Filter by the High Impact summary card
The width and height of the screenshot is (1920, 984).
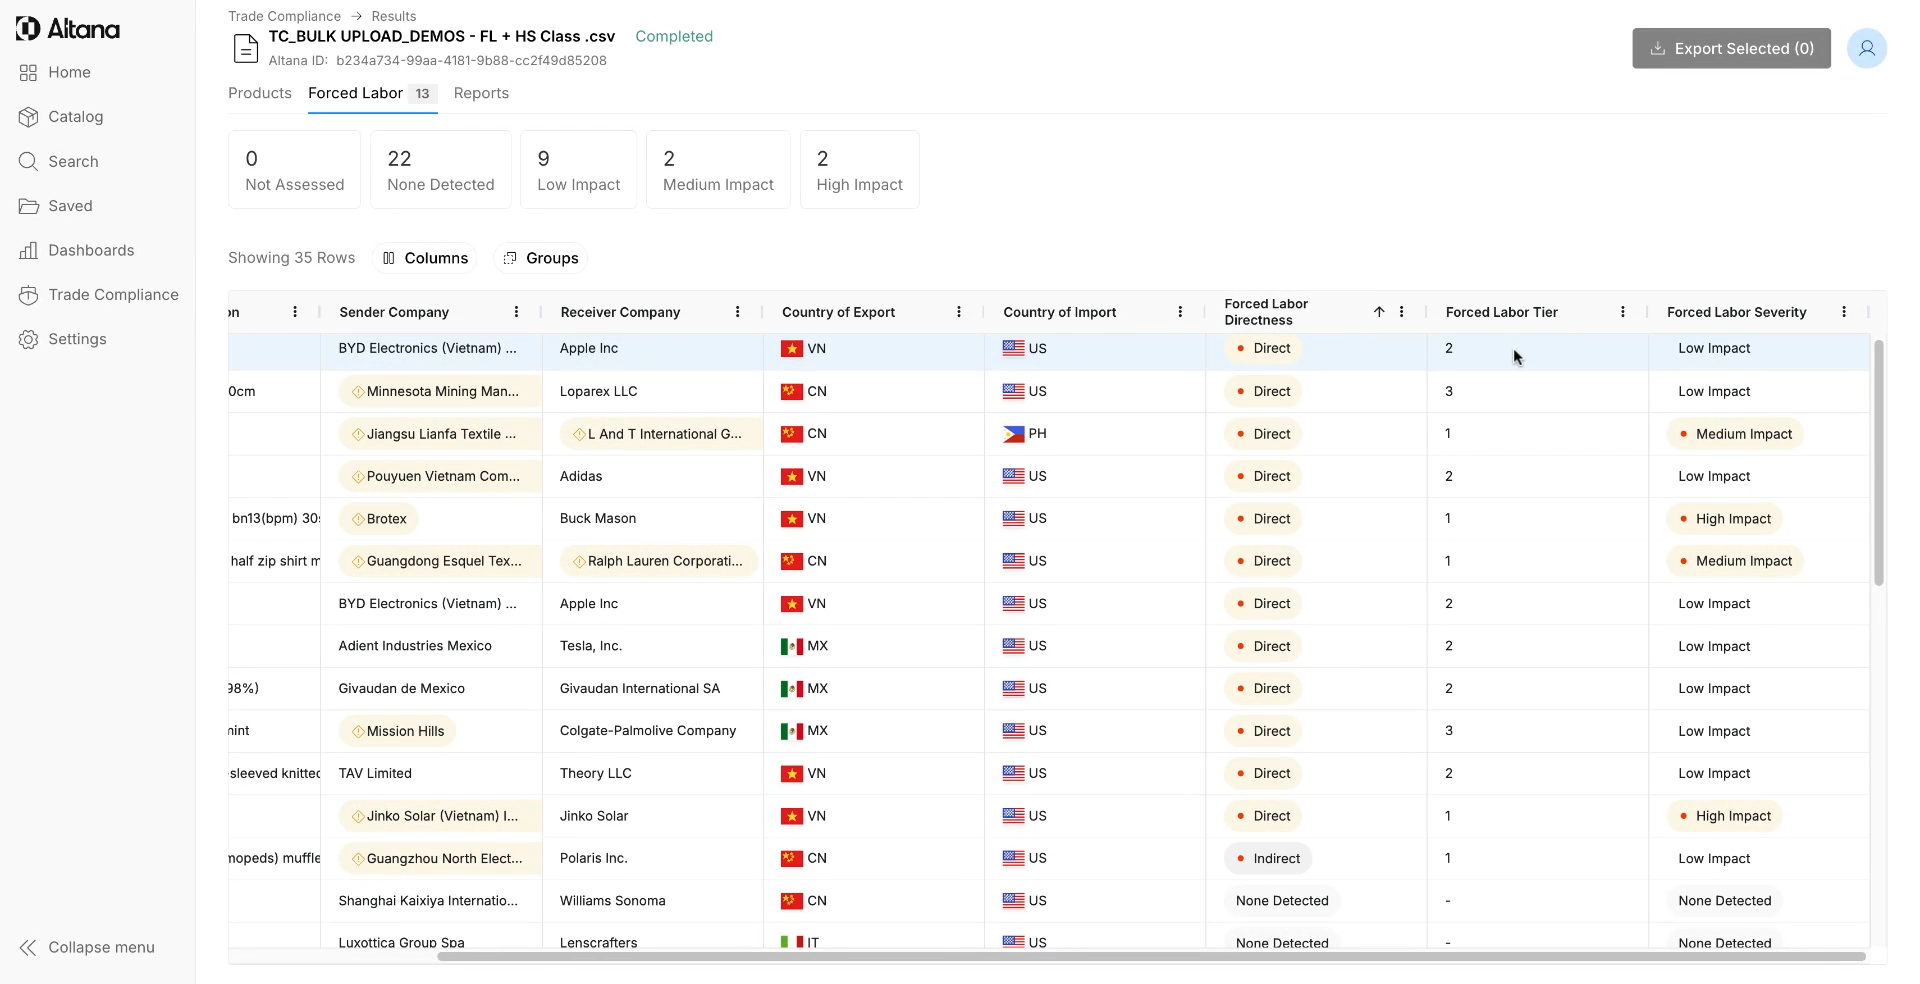tap(859, 170)
